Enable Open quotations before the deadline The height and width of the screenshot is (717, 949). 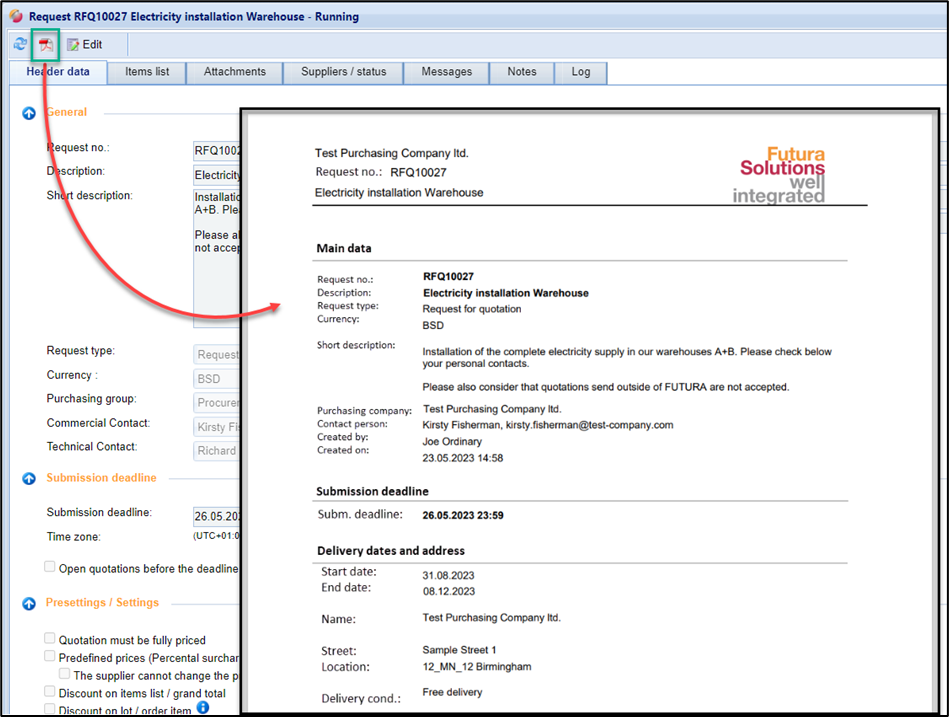coord(50,568)
